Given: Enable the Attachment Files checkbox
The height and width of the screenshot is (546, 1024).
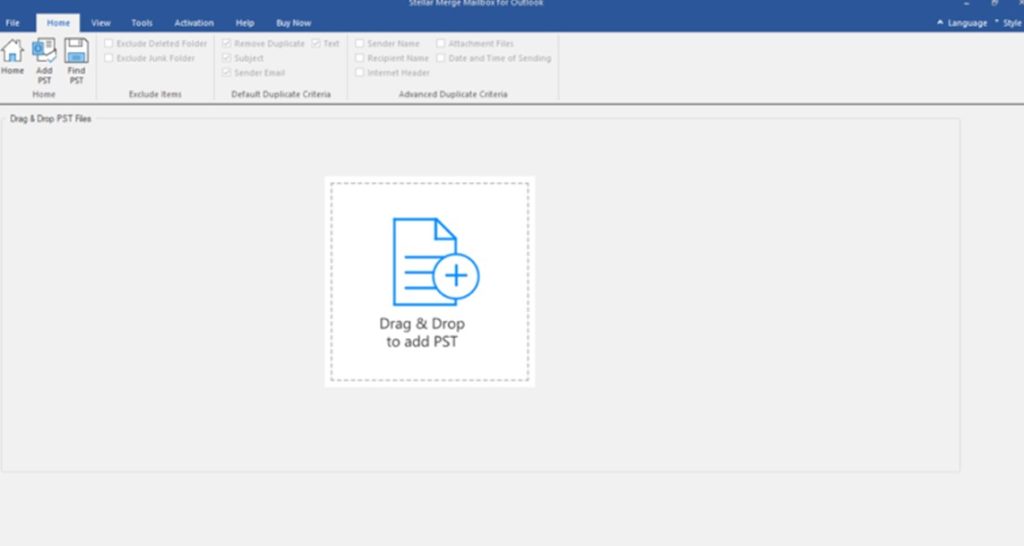Looking at the screenshot, I should pyautogui.click(x=441, y=44).
